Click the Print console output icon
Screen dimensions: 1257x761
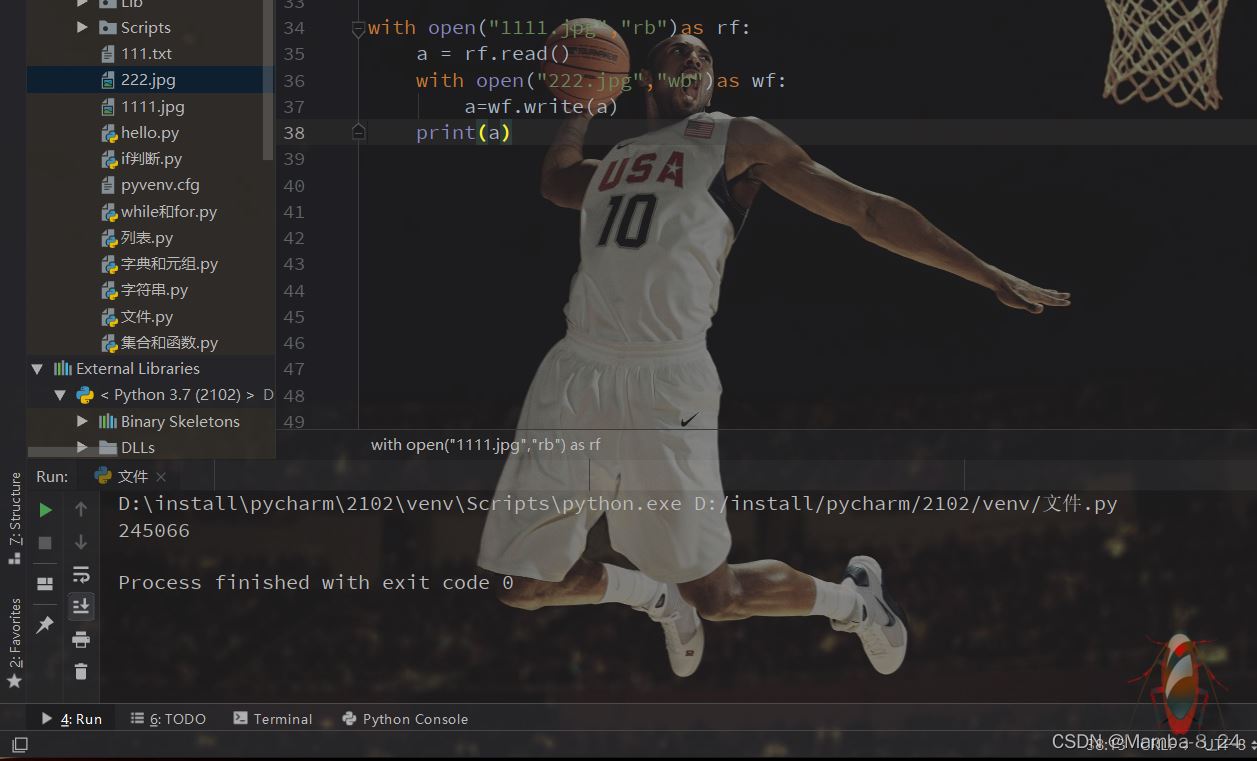point(81,639)
